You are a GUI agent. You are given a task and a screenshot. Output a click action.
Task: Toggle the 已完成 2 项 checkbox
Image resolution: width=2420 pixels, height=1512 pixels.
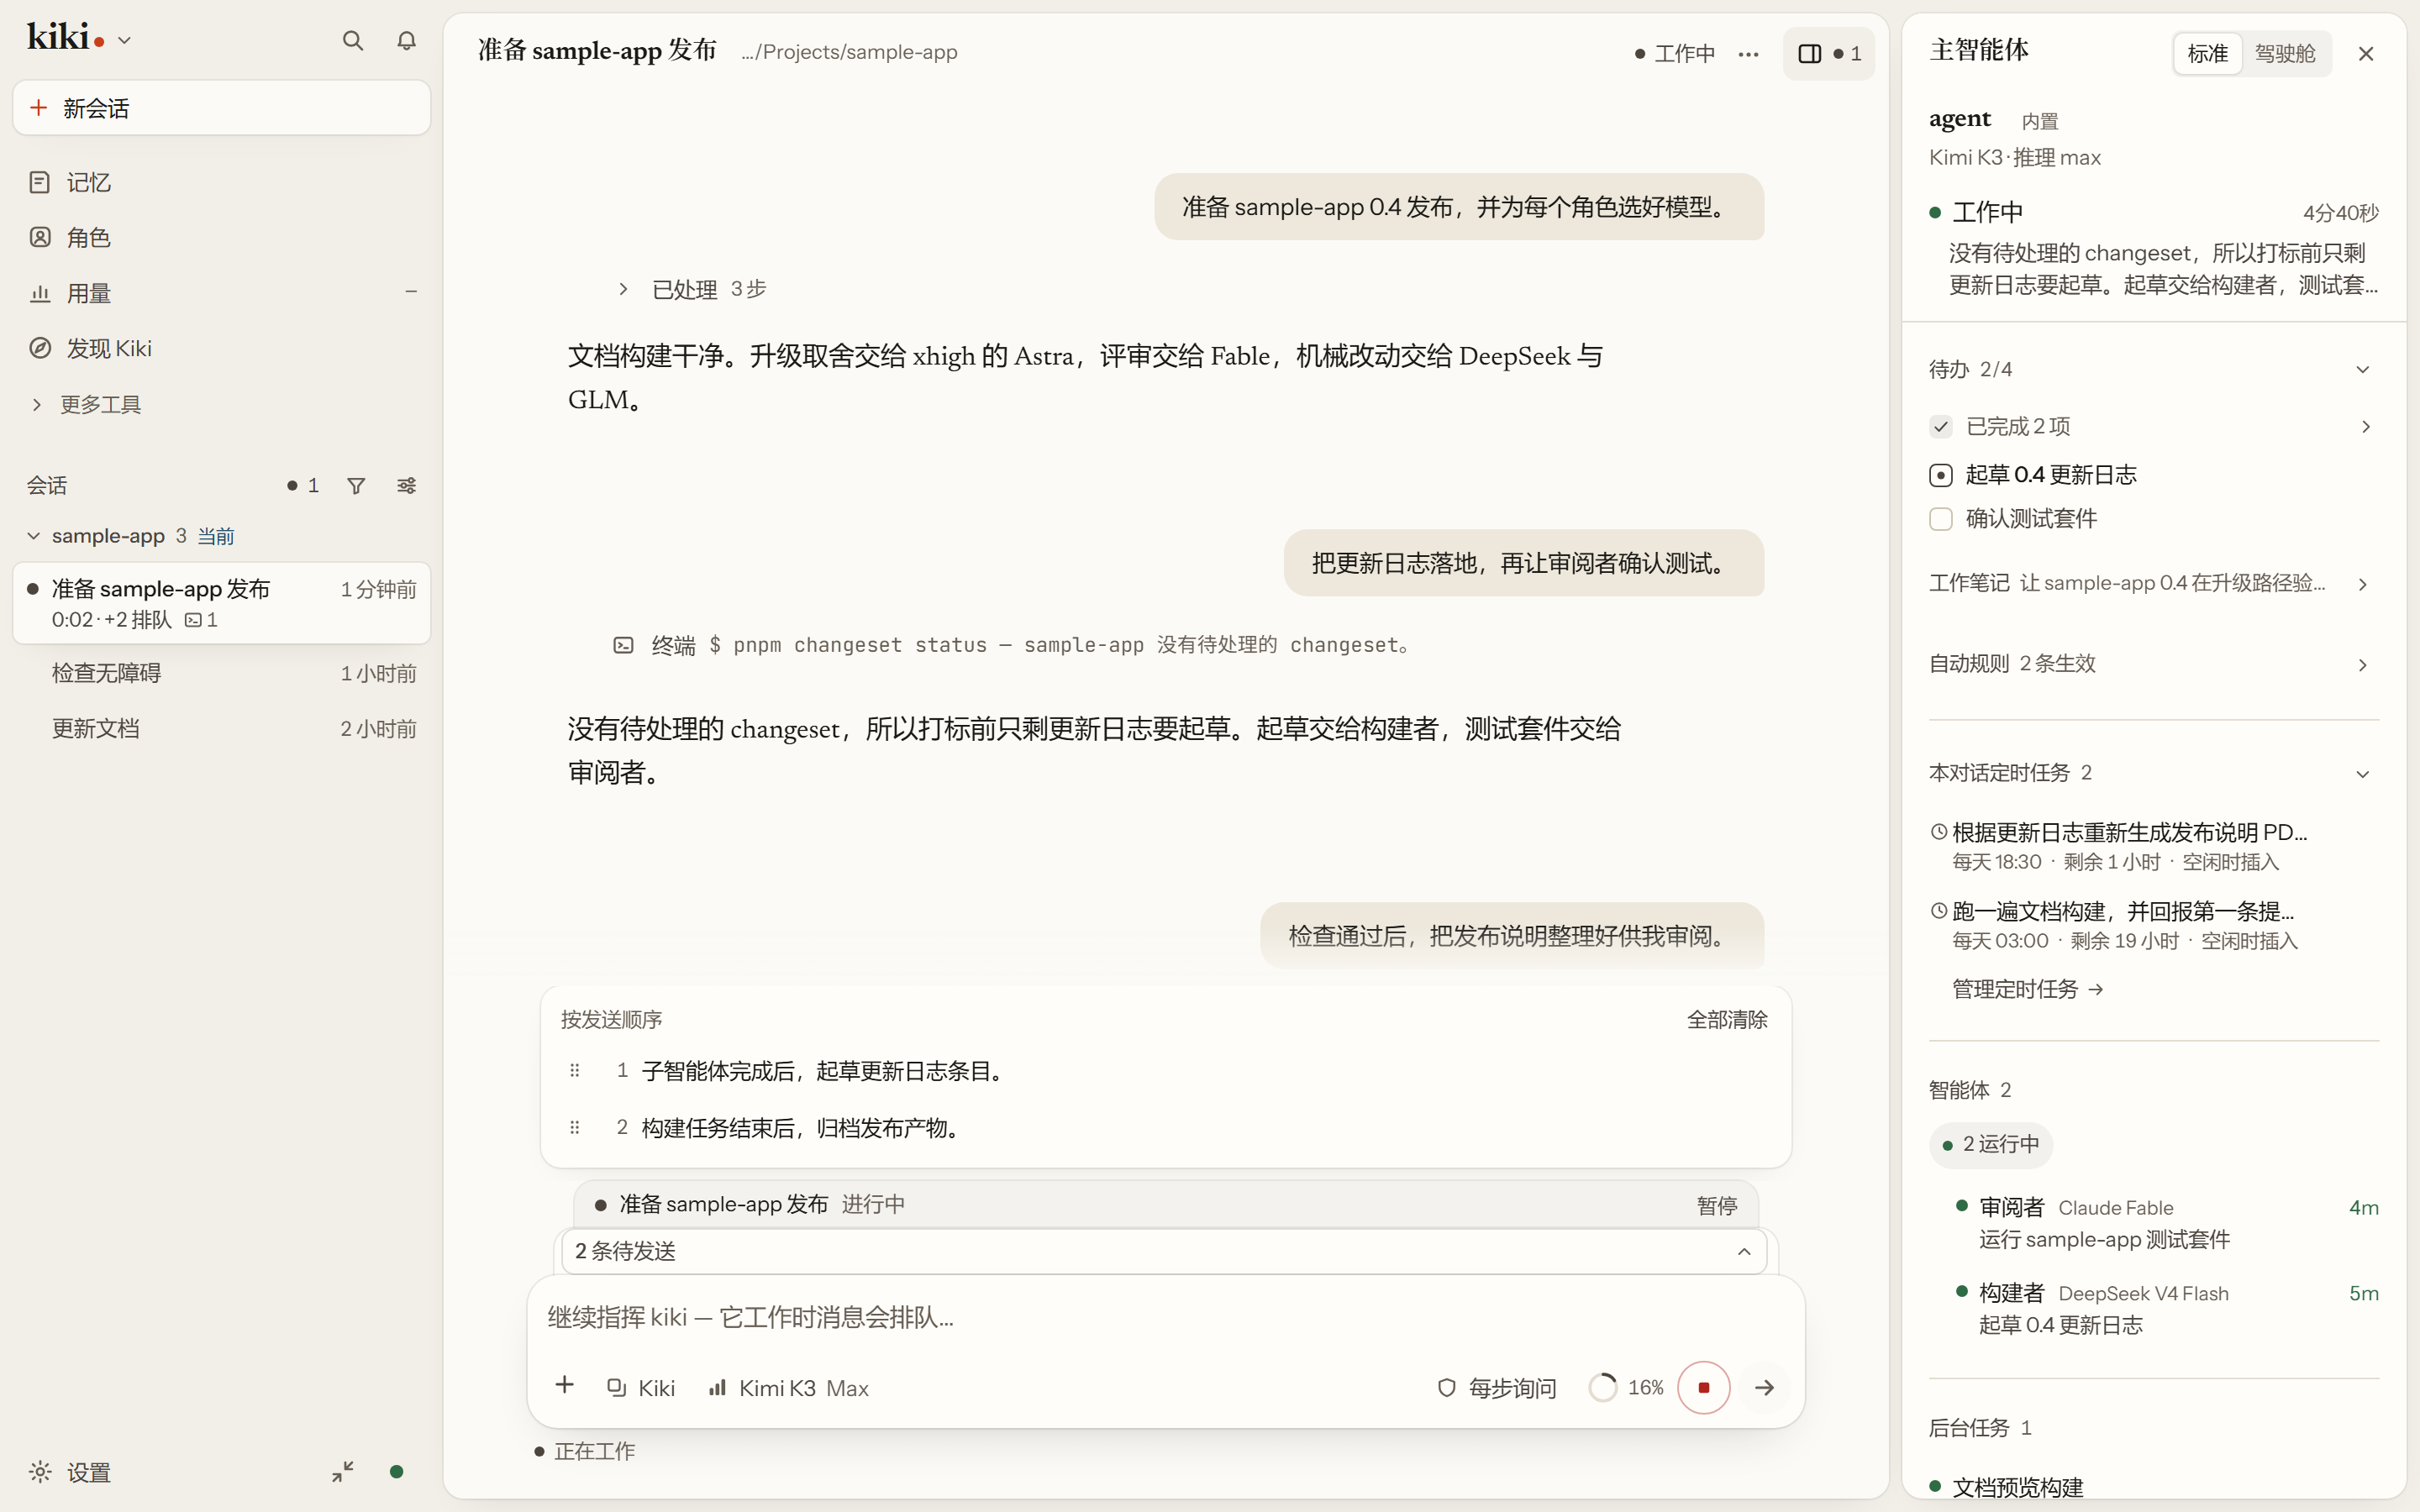click(x=1940, y=427)
